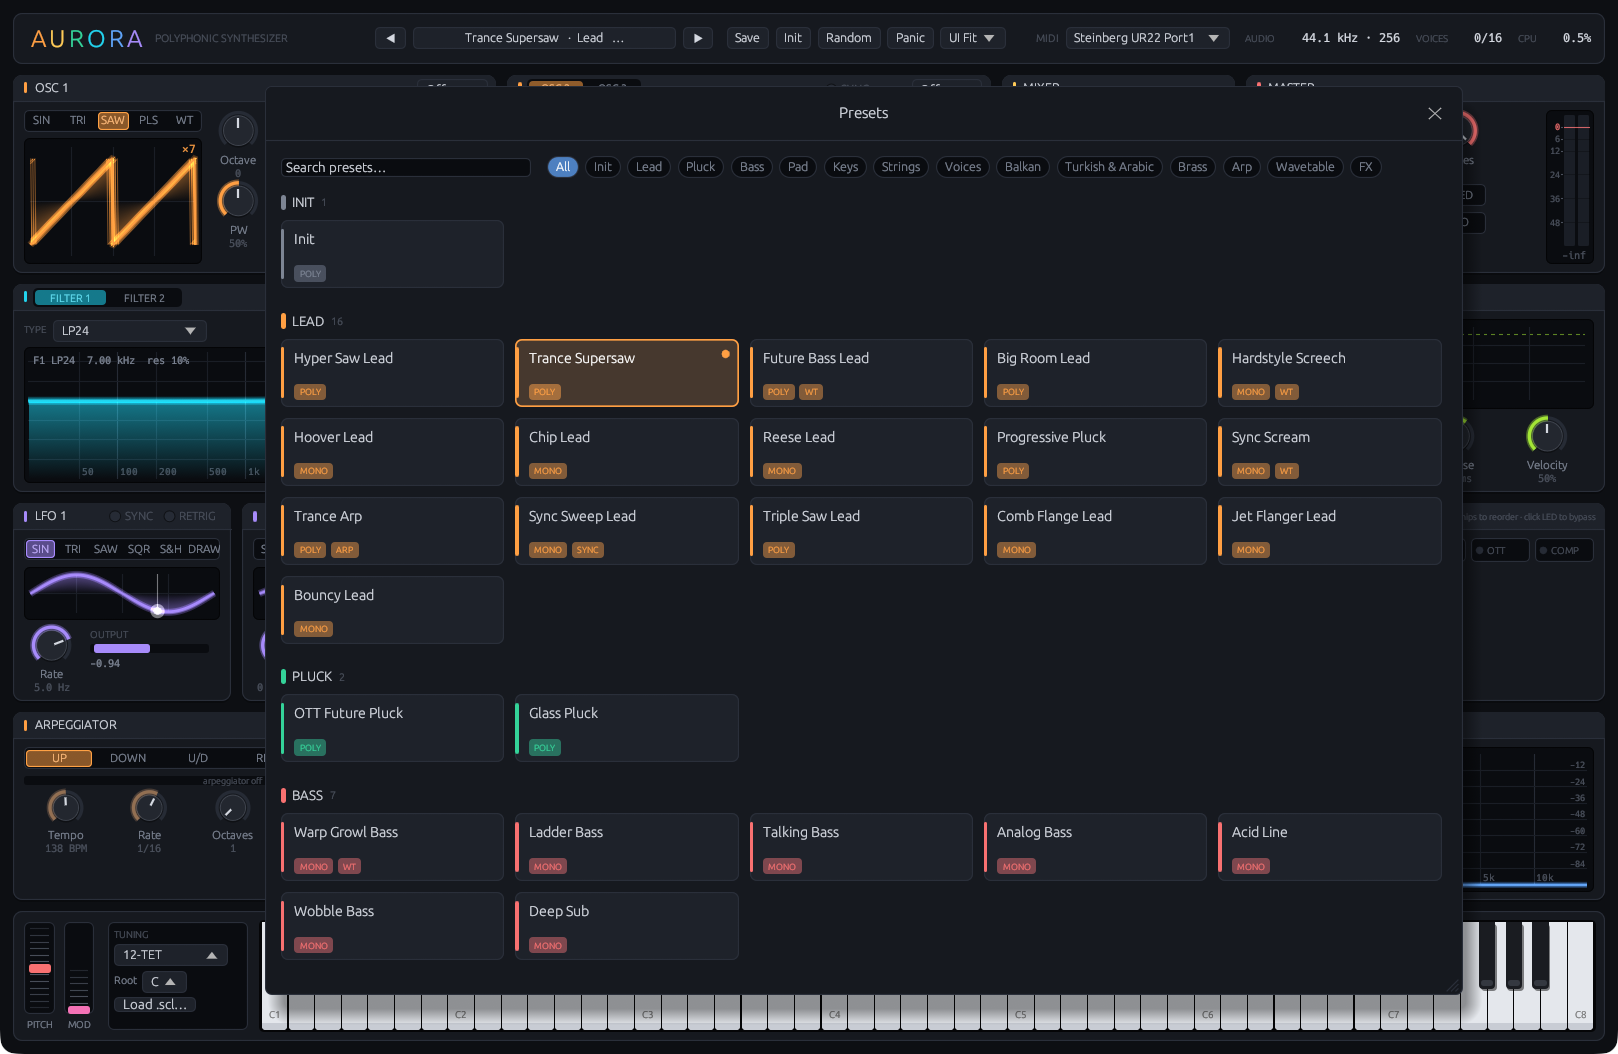This screenshot has width=1618, height=1054.
Task: Click the LFO 1 OUTPUT slider
Action: click(x=150, y=649)
